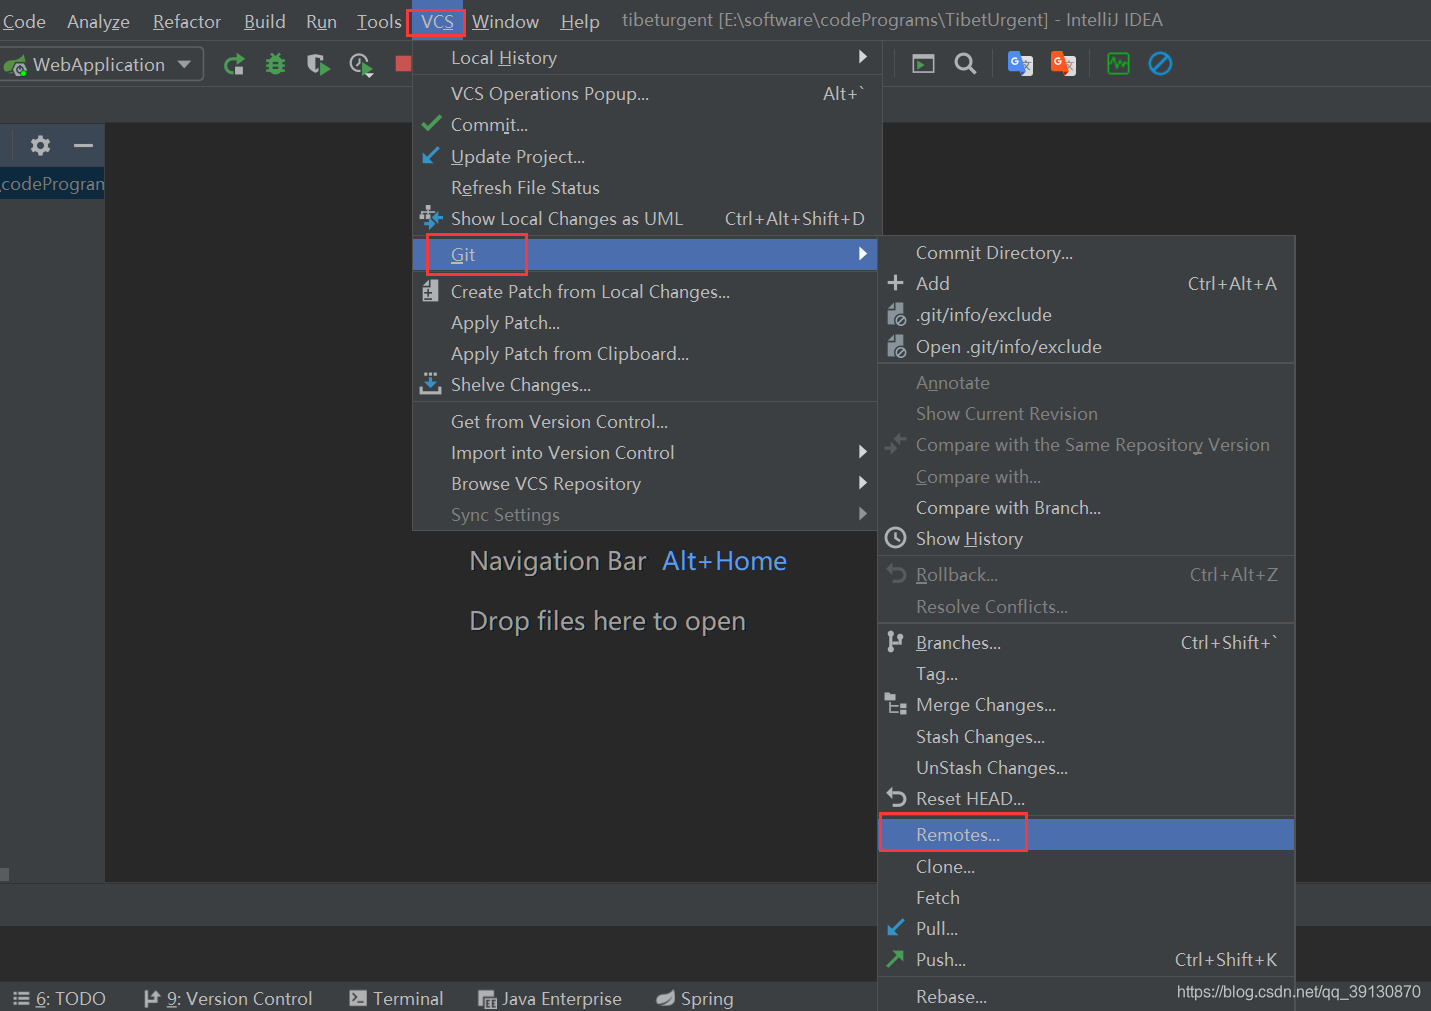Stop the running application red square
Viewport: 1431px width, 1011px height.
(x=403, y=64)
